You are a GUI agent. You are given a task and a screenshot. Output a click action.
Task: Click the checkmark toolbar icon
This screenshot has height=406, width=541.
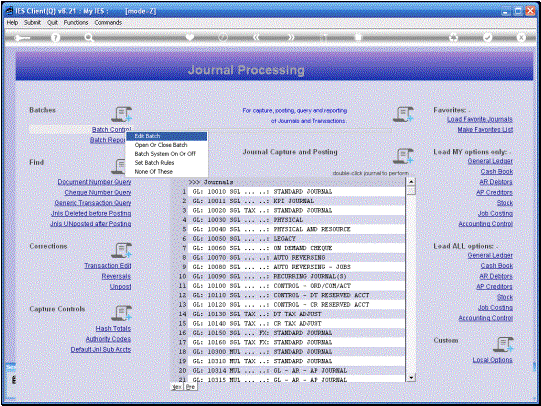[487, 37]
